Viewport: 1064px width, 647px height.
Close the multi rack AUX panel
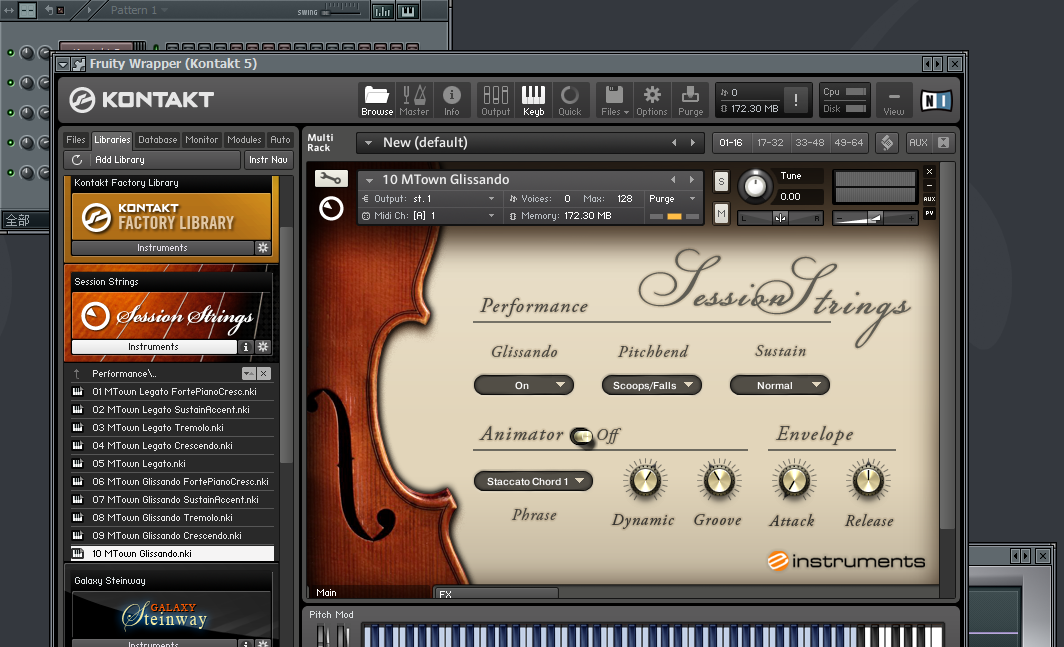click(x=943, y=143)
